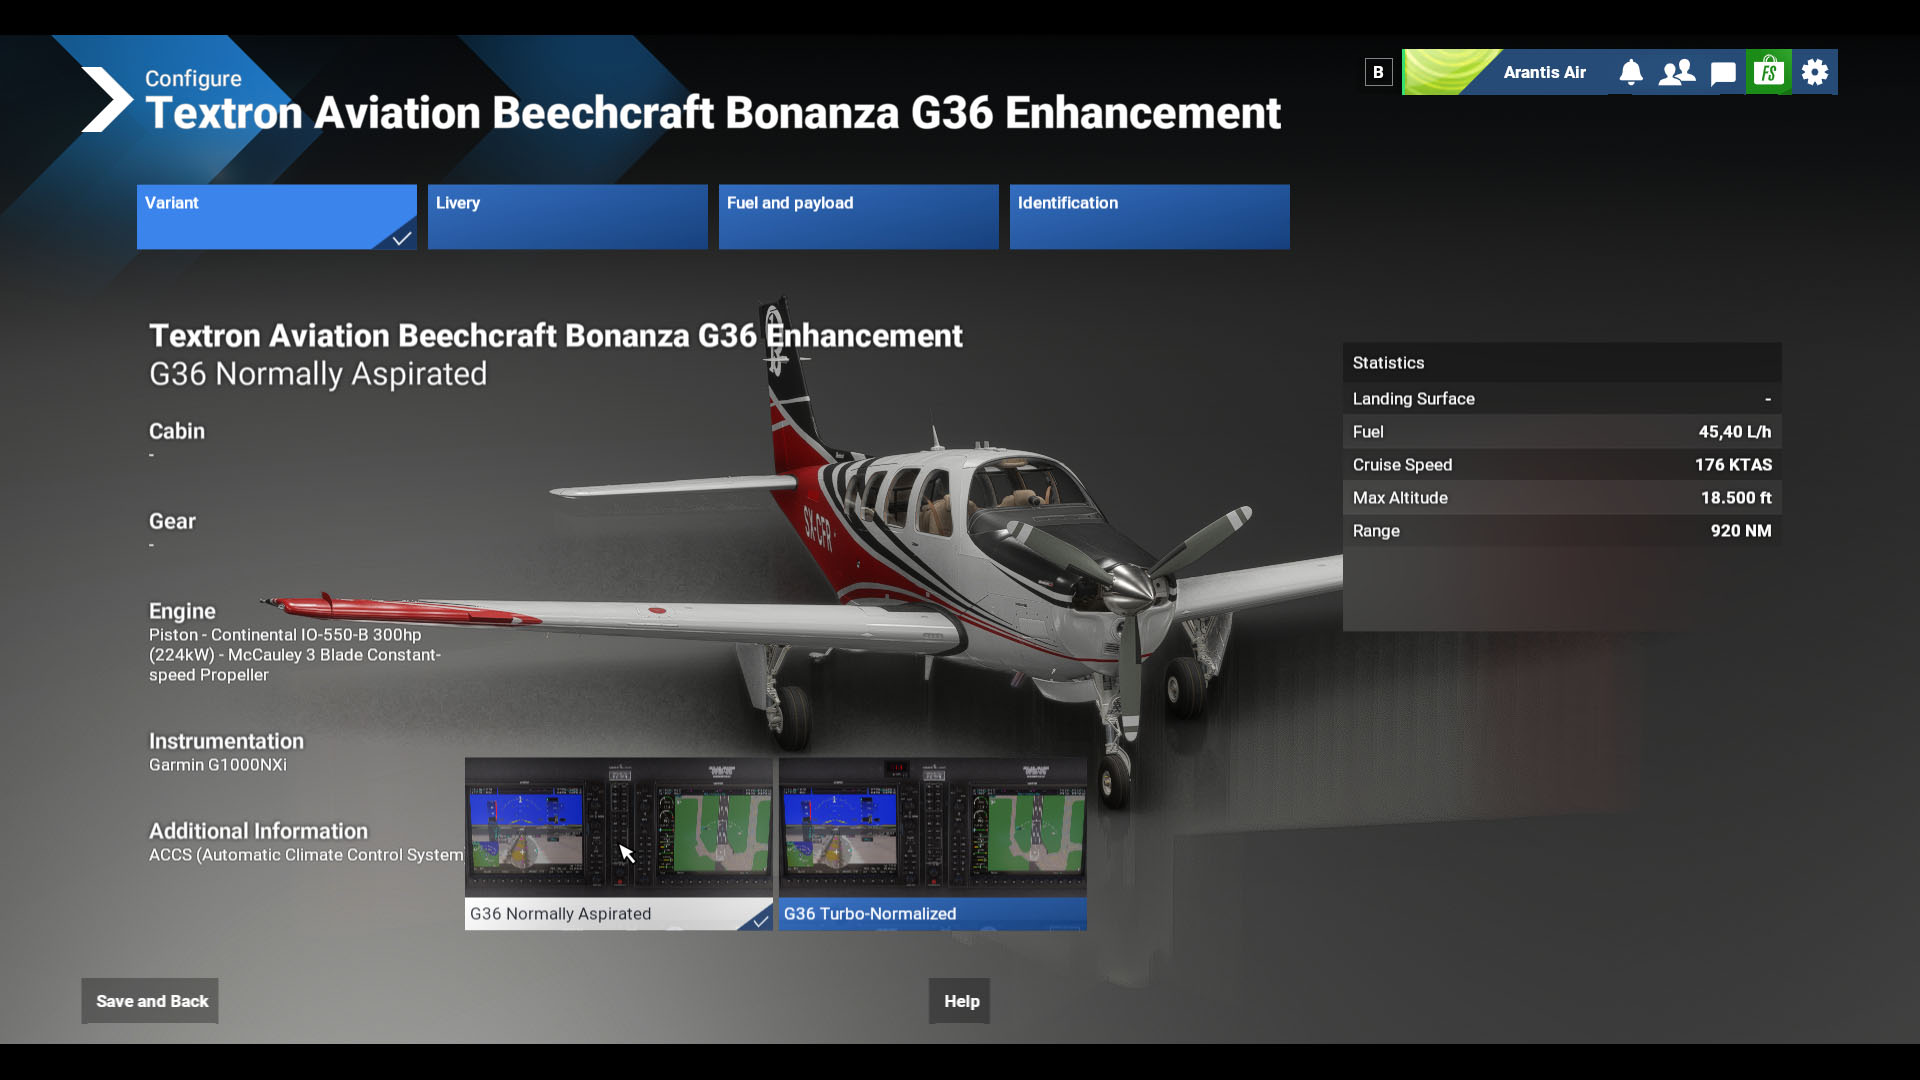1920x1080 pixels.
Task: Open the notifications bell icon
Action: click(x=1631, y=72)
